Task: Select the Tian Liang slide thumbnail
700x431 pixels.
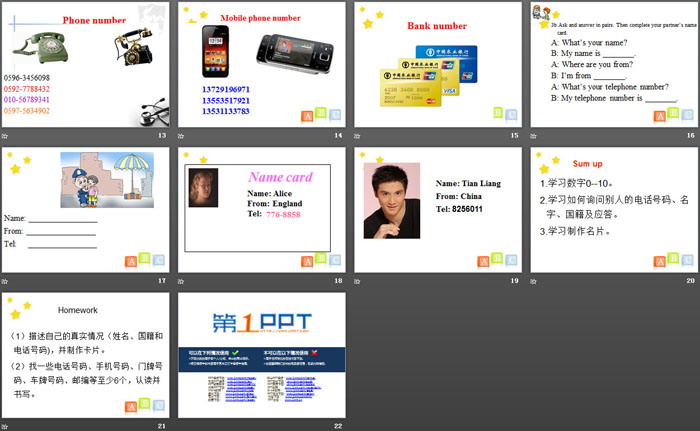Action: 438,210
